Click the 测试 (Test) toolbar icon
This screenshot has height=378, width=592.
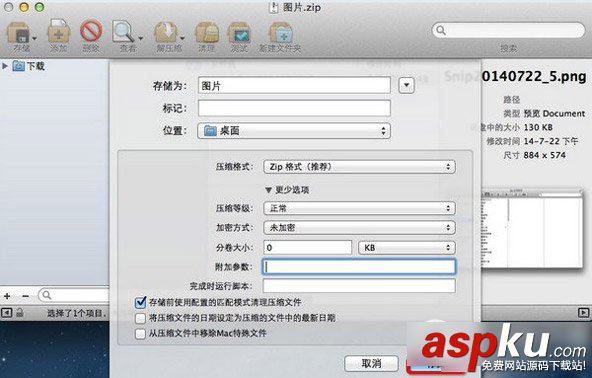[x=239, y=33]
